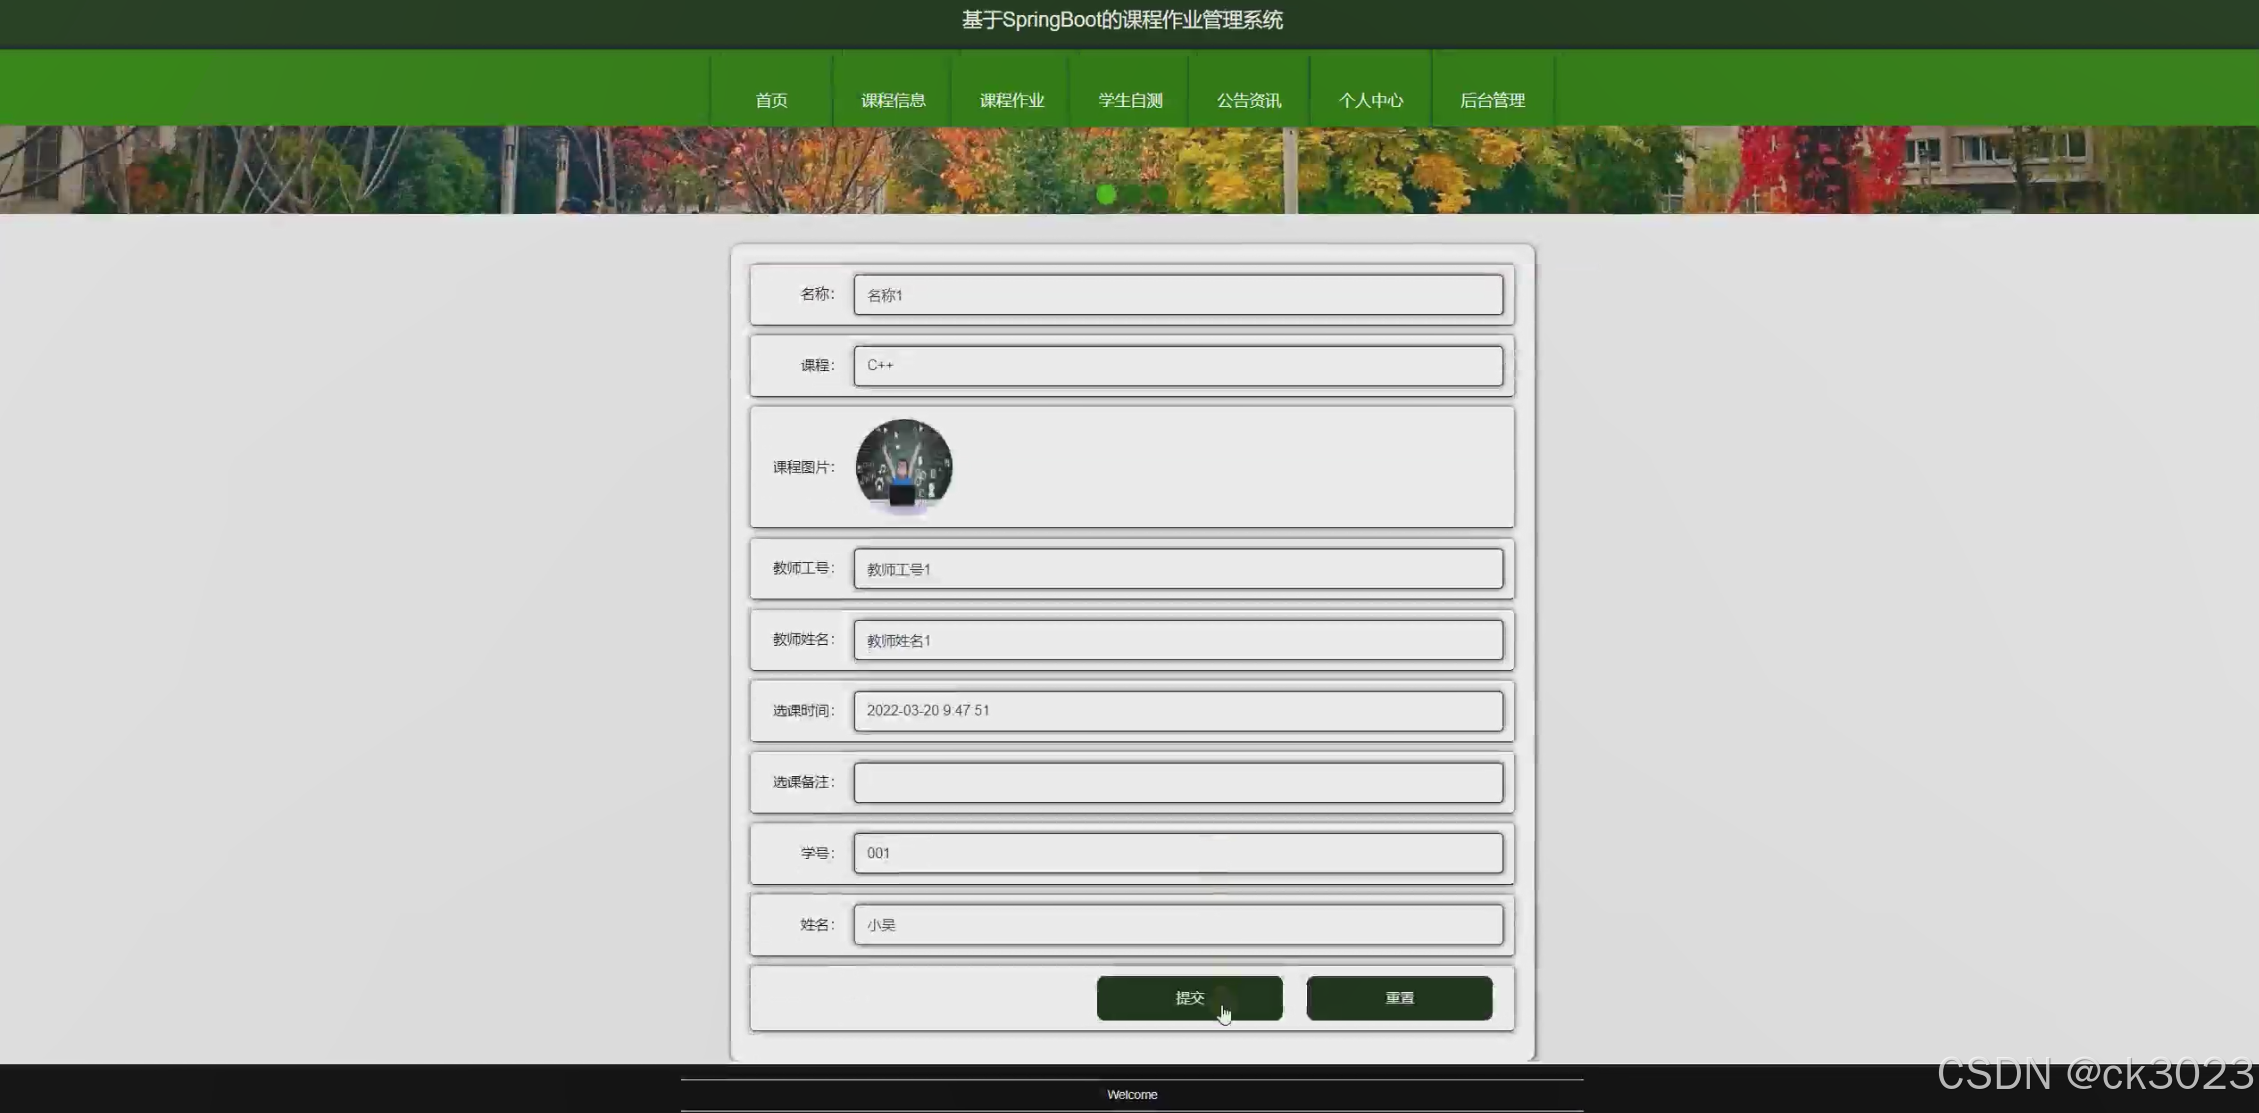Click the 教师工号 text field
Screen dimensions: 2259x1113
[1178, 569]
